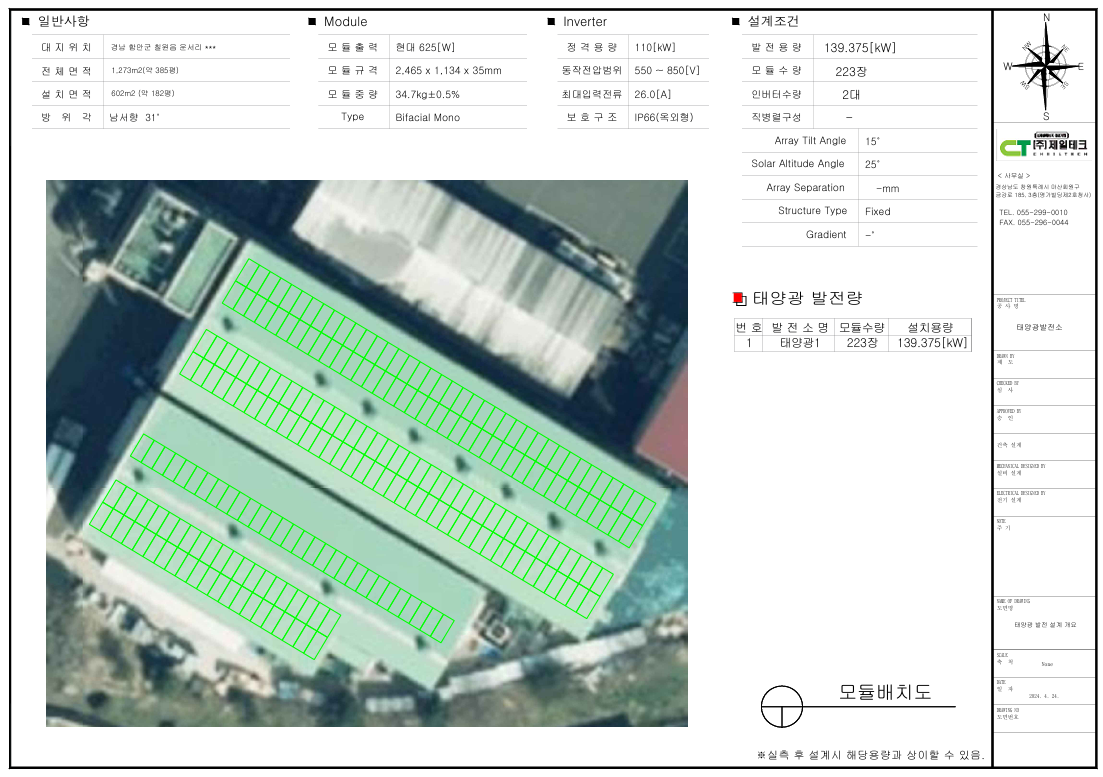Click the circular drawing title symbol
Viewport: 1103px width, 777px height.
(782, 706)
